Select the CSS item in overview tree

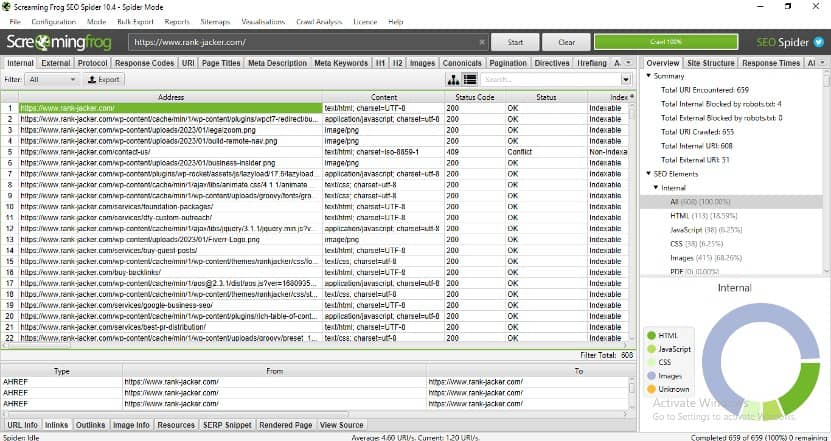click(696, 244)
